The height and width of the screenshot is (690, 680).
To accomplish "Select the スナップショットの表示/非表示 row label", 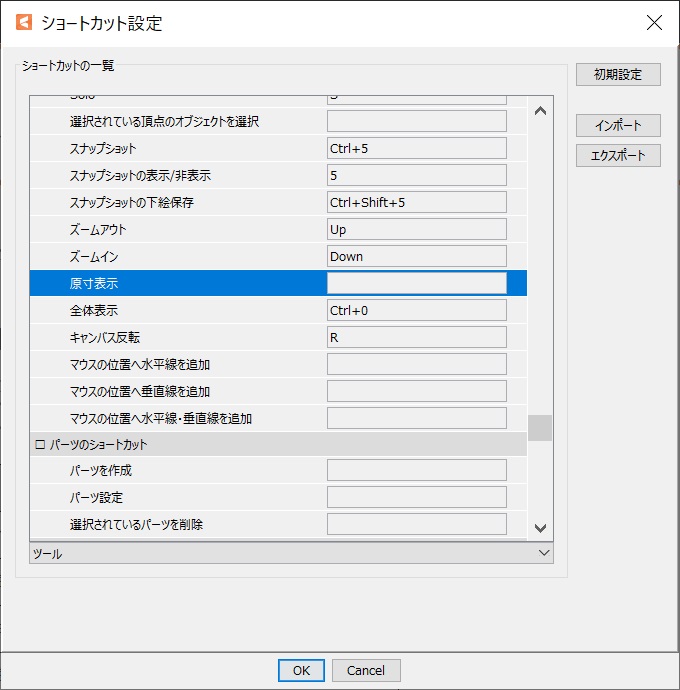I will (140, 175).
